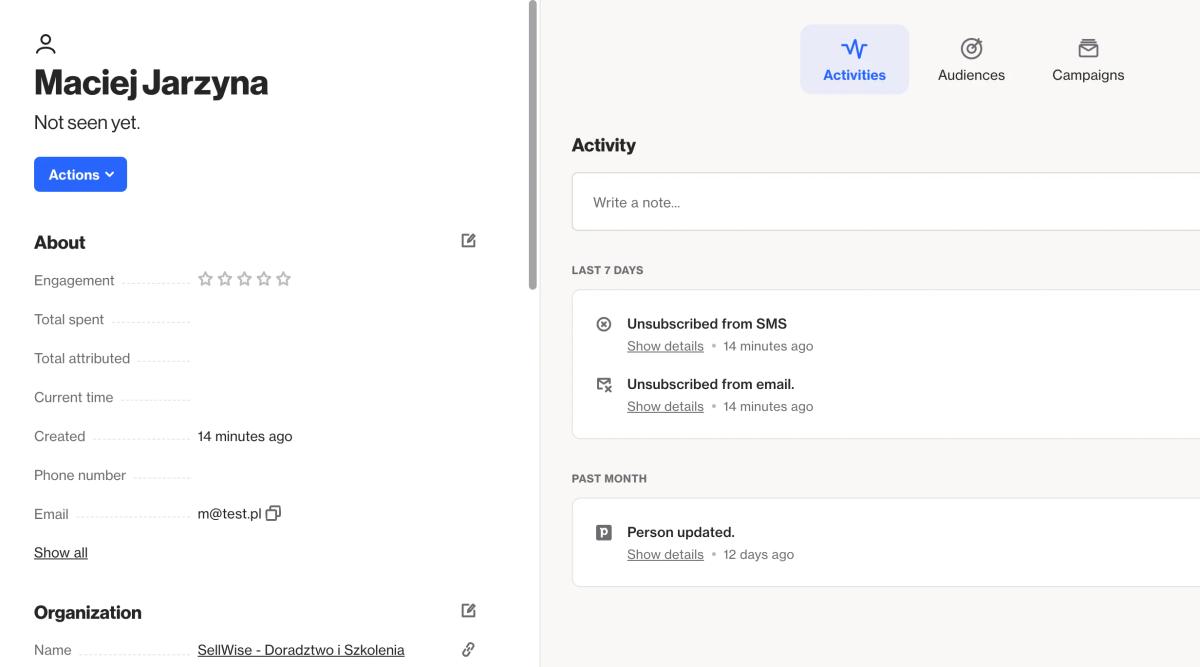Open the SellWise - Doradztwo i Szkolenia link
The image size is (1200, 667).
click(x=301, y=650)
